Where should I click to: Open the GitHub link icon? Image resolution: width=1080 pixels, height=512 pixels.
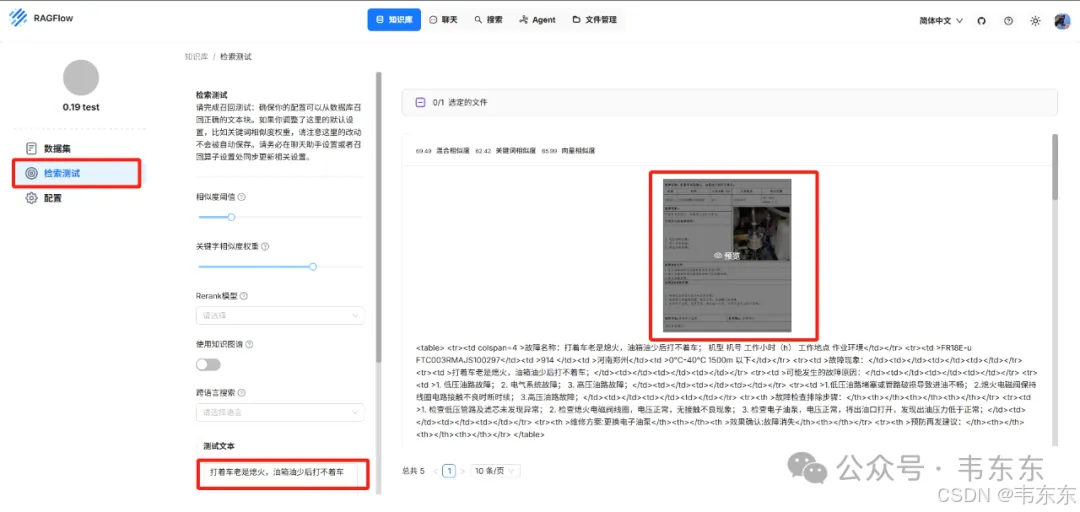pyautogui.click(x=982, y=21)
